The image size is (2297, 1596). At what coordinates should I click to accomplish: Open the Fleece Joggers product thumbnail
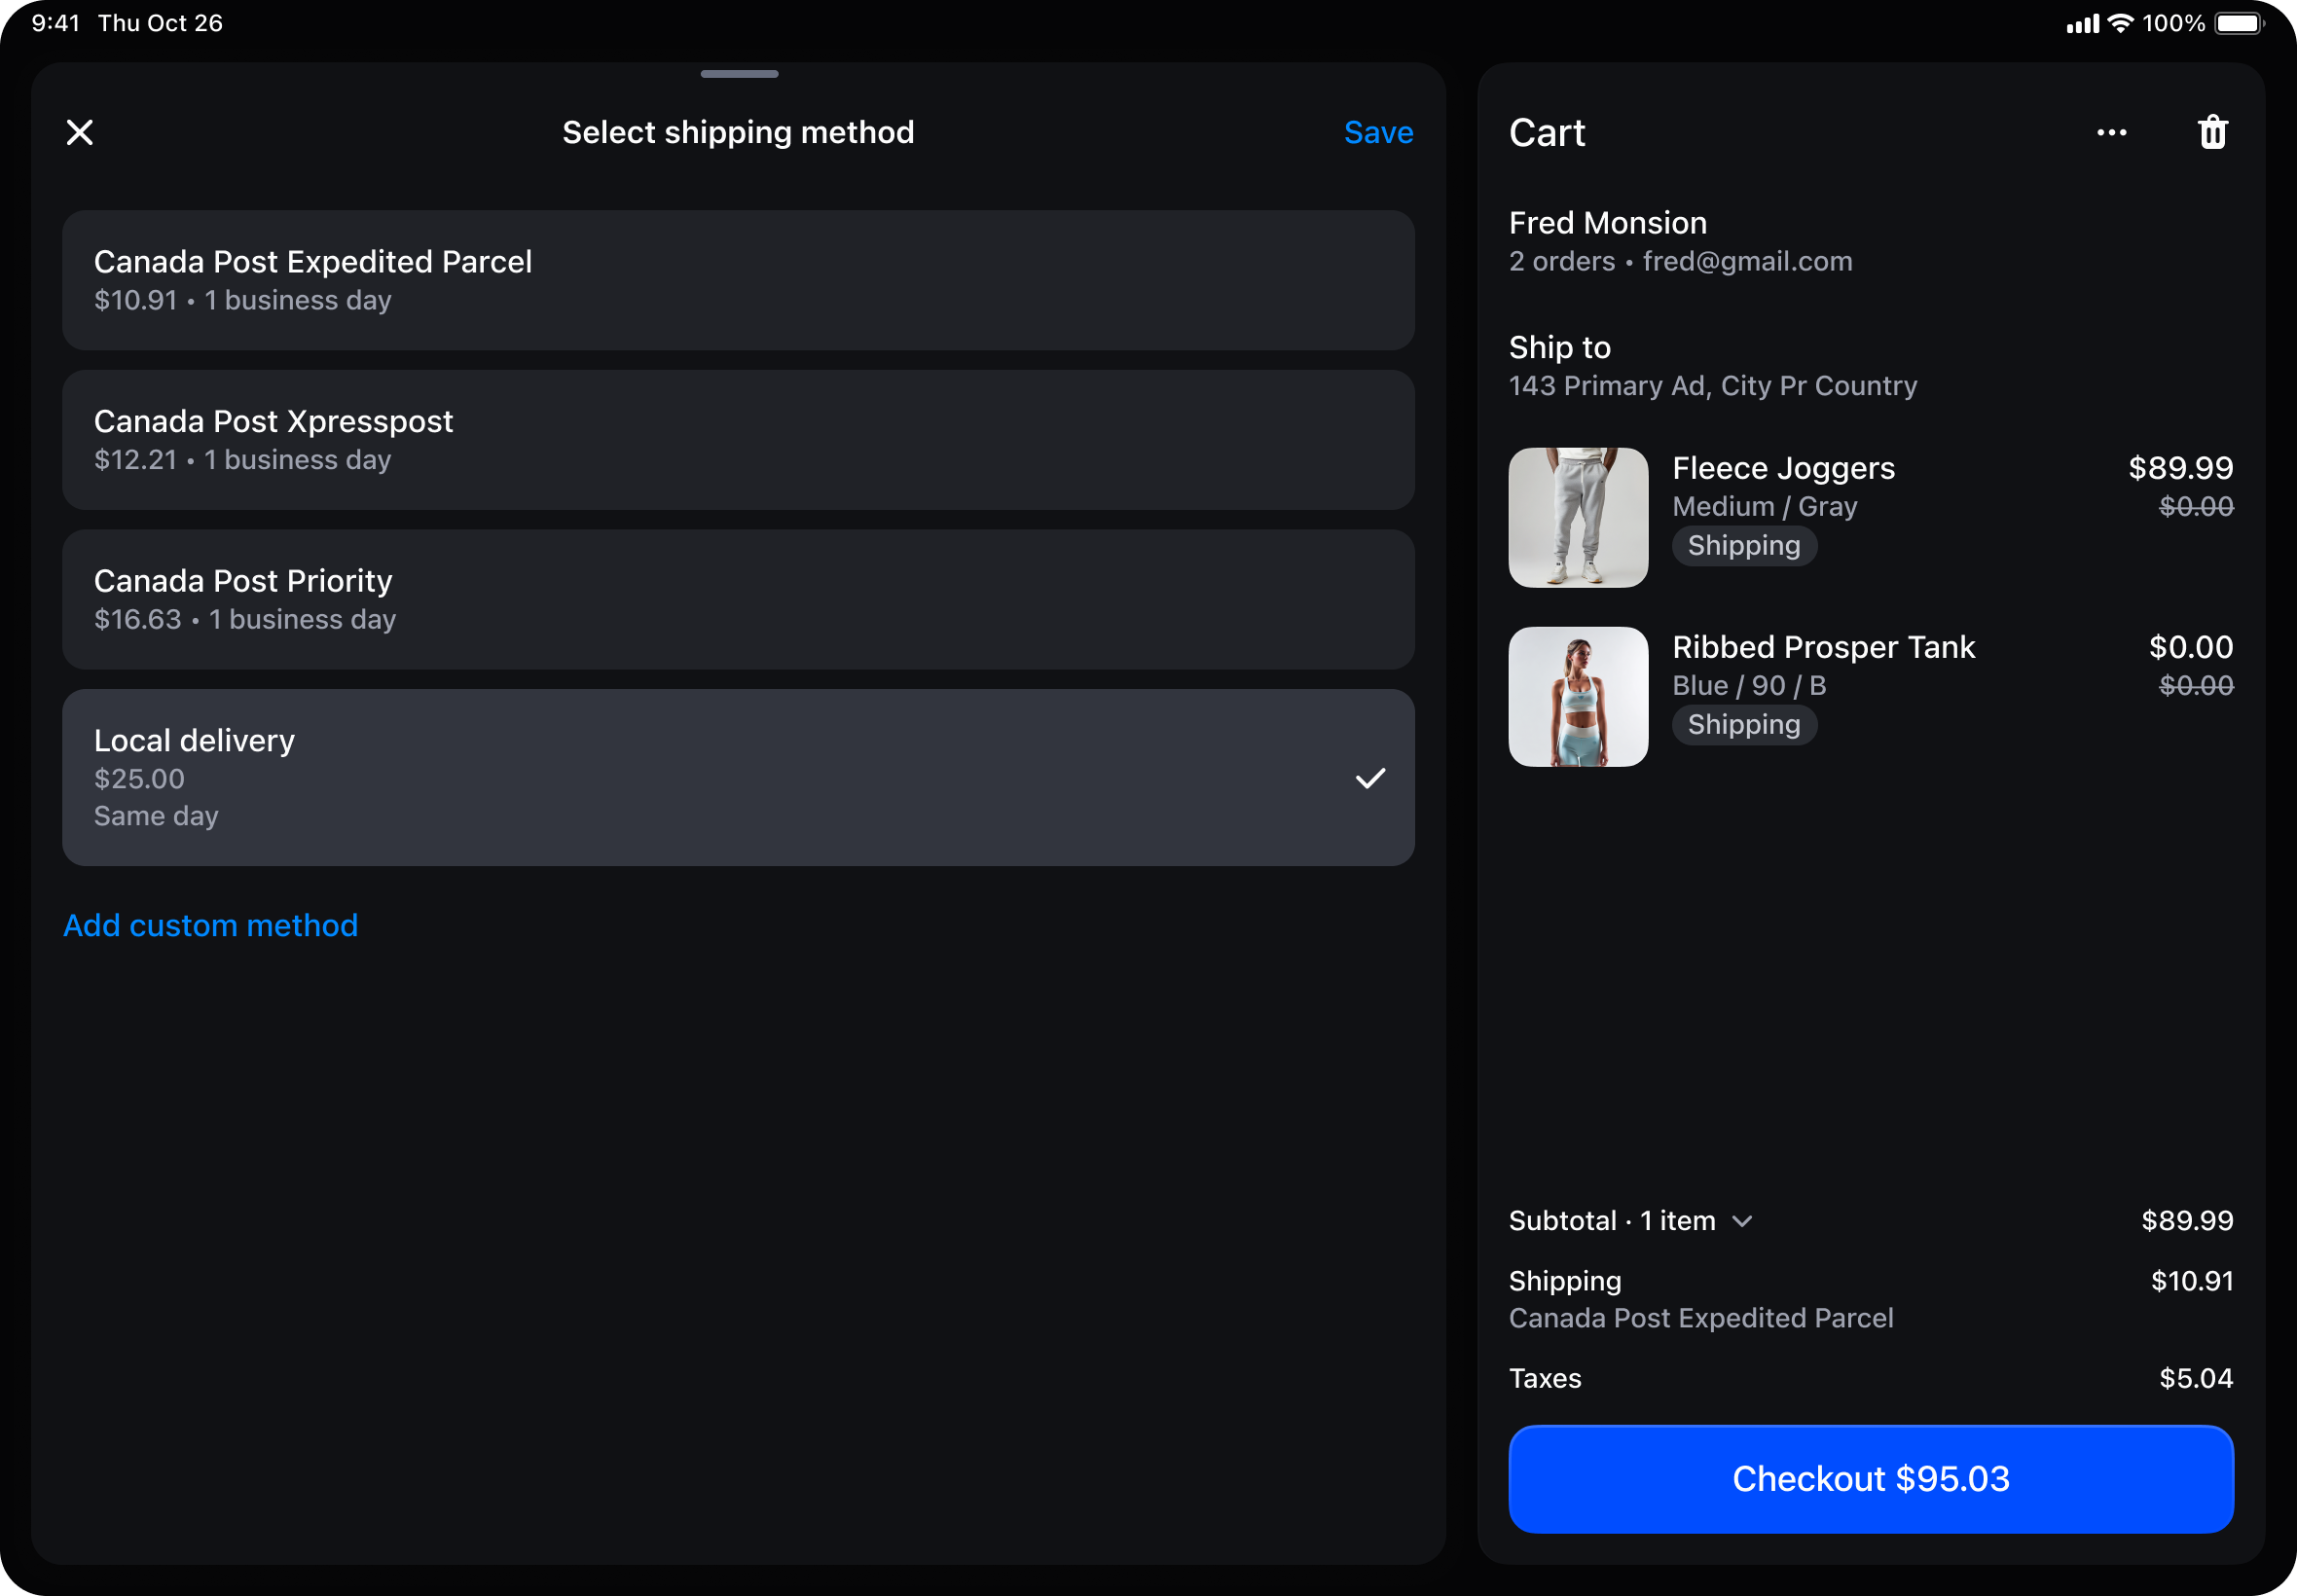click(x=1578, y=517)
